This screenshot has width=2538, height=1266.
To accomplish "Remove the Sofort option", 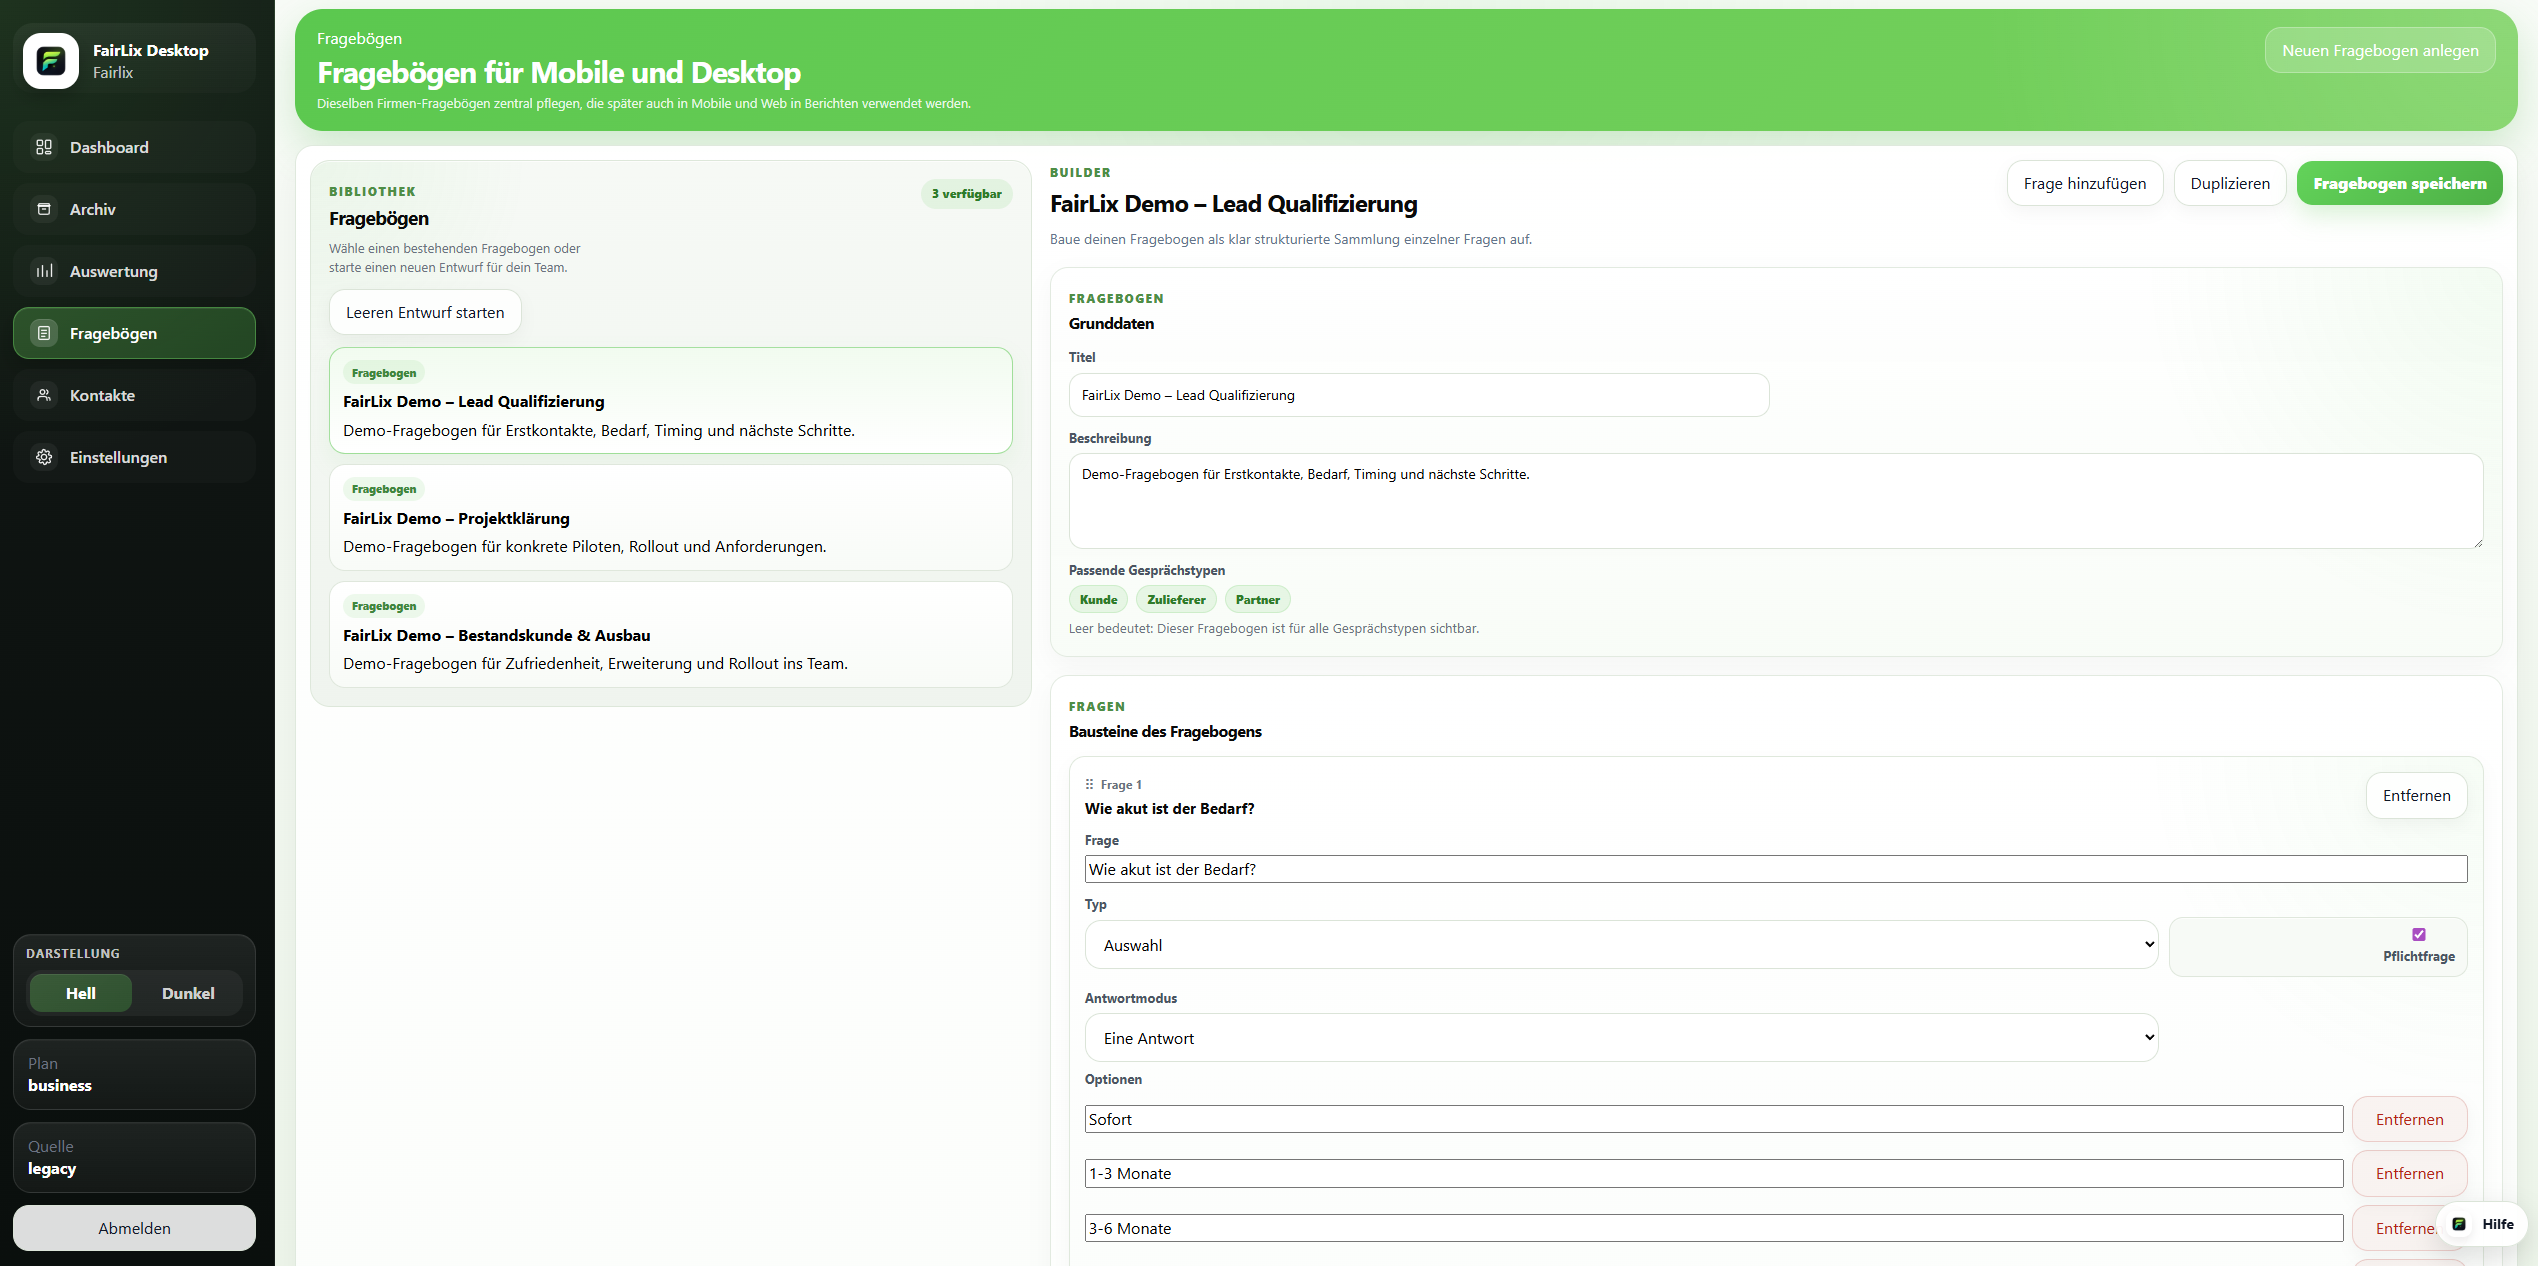I will coord(2409,1119).
